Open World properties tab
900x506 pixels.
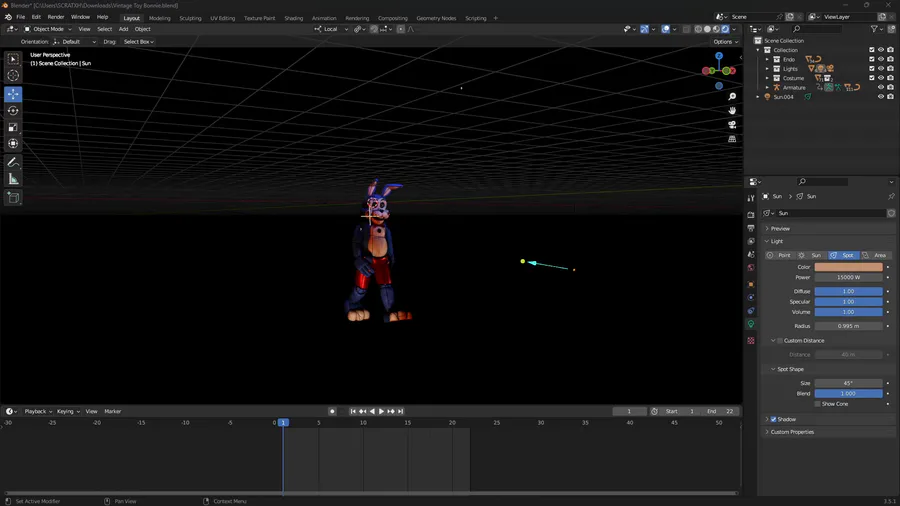click(x=751, y=268)
